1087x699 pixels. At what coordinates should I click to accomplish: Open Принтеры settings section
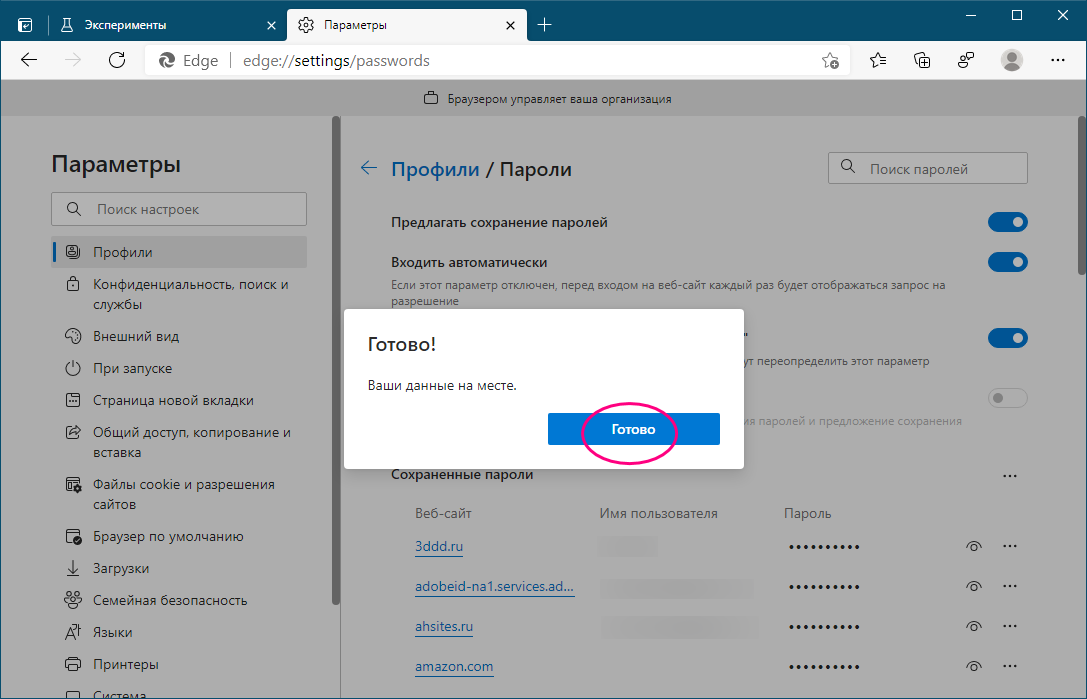click(x=180, y=664)
